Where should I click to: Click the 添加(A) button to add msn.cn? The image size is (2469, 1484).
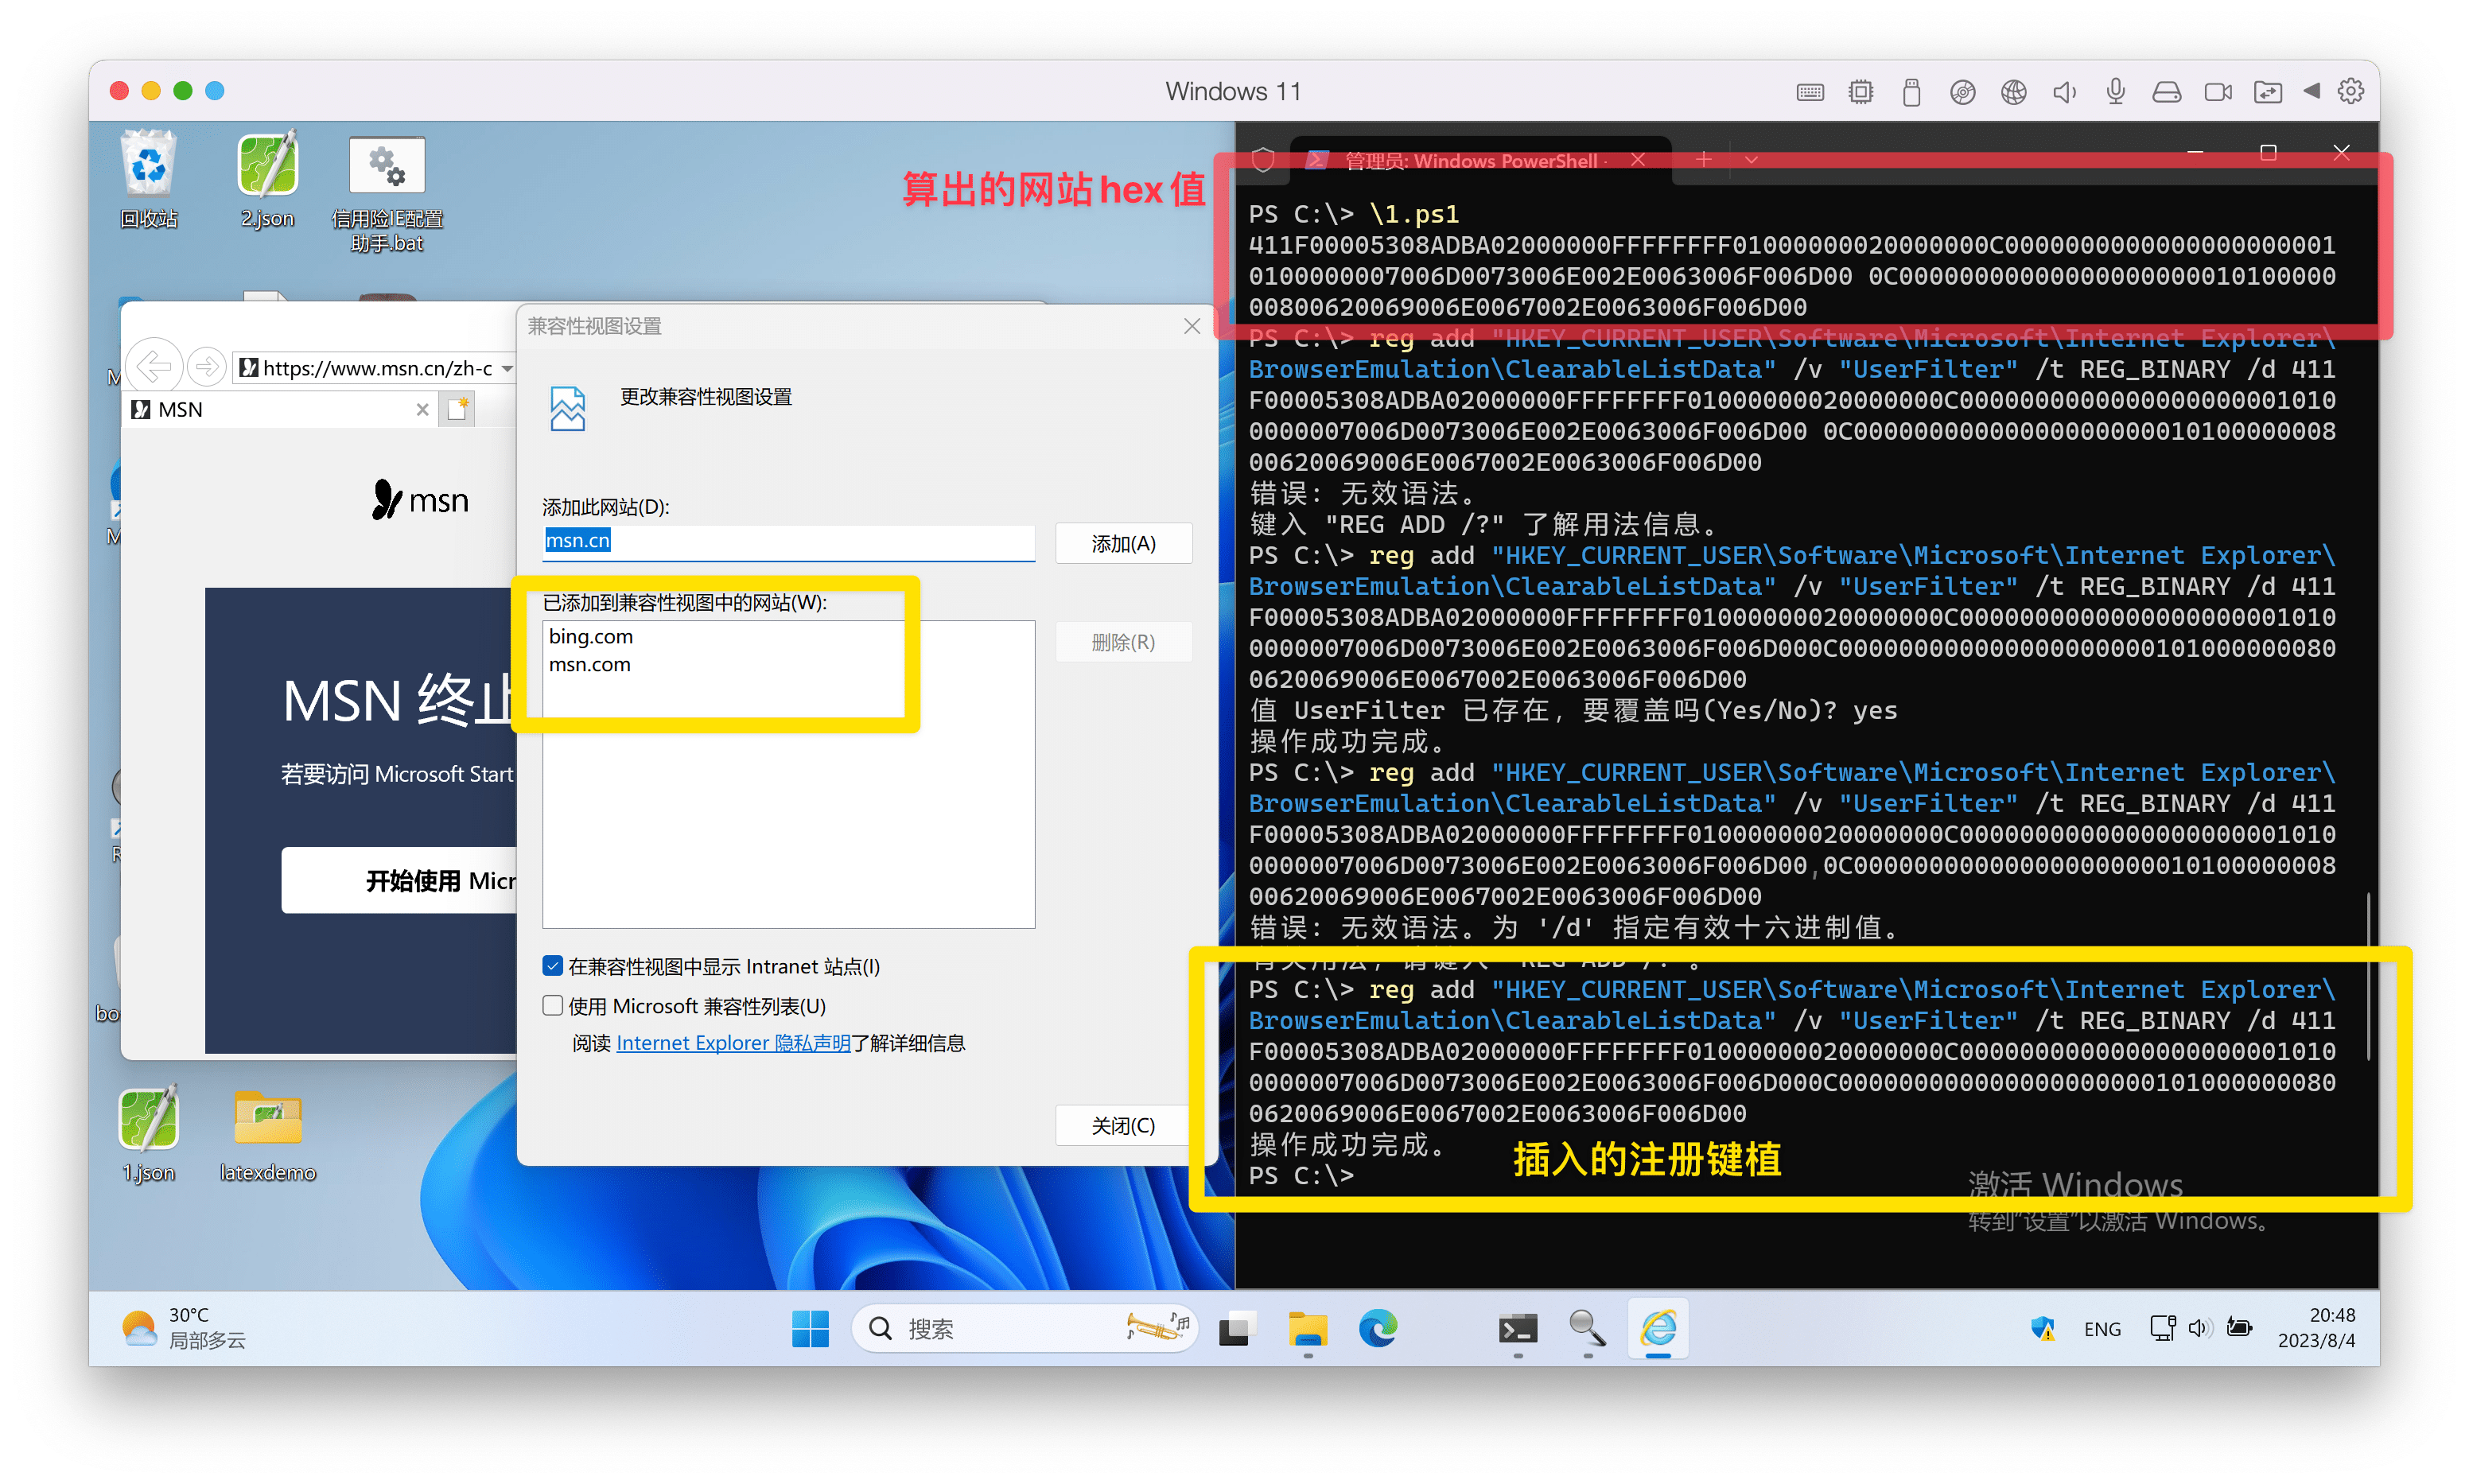coord(1123,543)
